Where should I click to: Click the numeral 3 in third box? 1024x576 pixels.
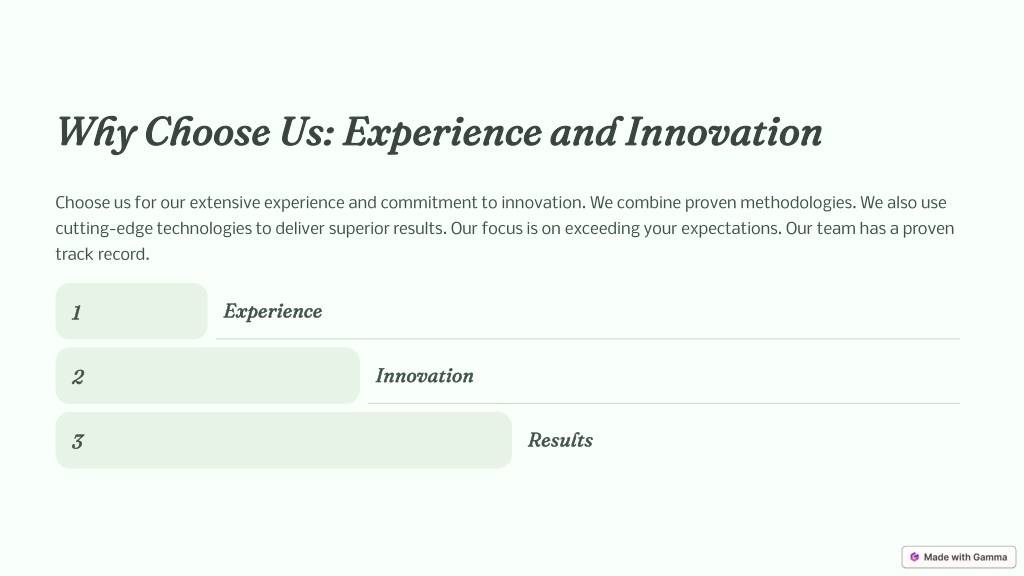(x=78, y=442)
